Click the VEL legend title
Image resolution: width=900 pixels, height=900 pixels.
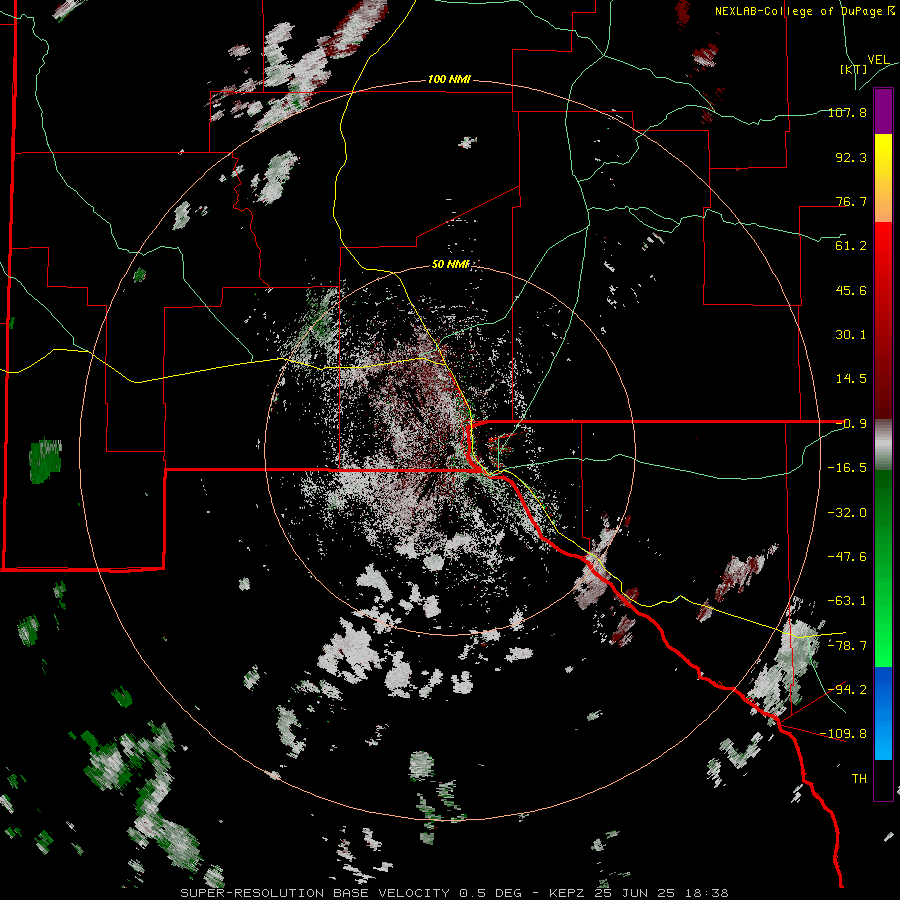878,60
